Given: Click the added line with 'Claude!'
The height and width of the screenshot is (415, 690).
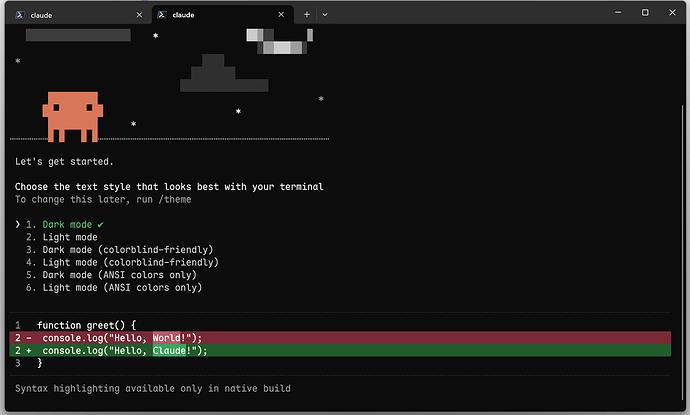Looking at the screenshot, I should (x=340, y=350).
